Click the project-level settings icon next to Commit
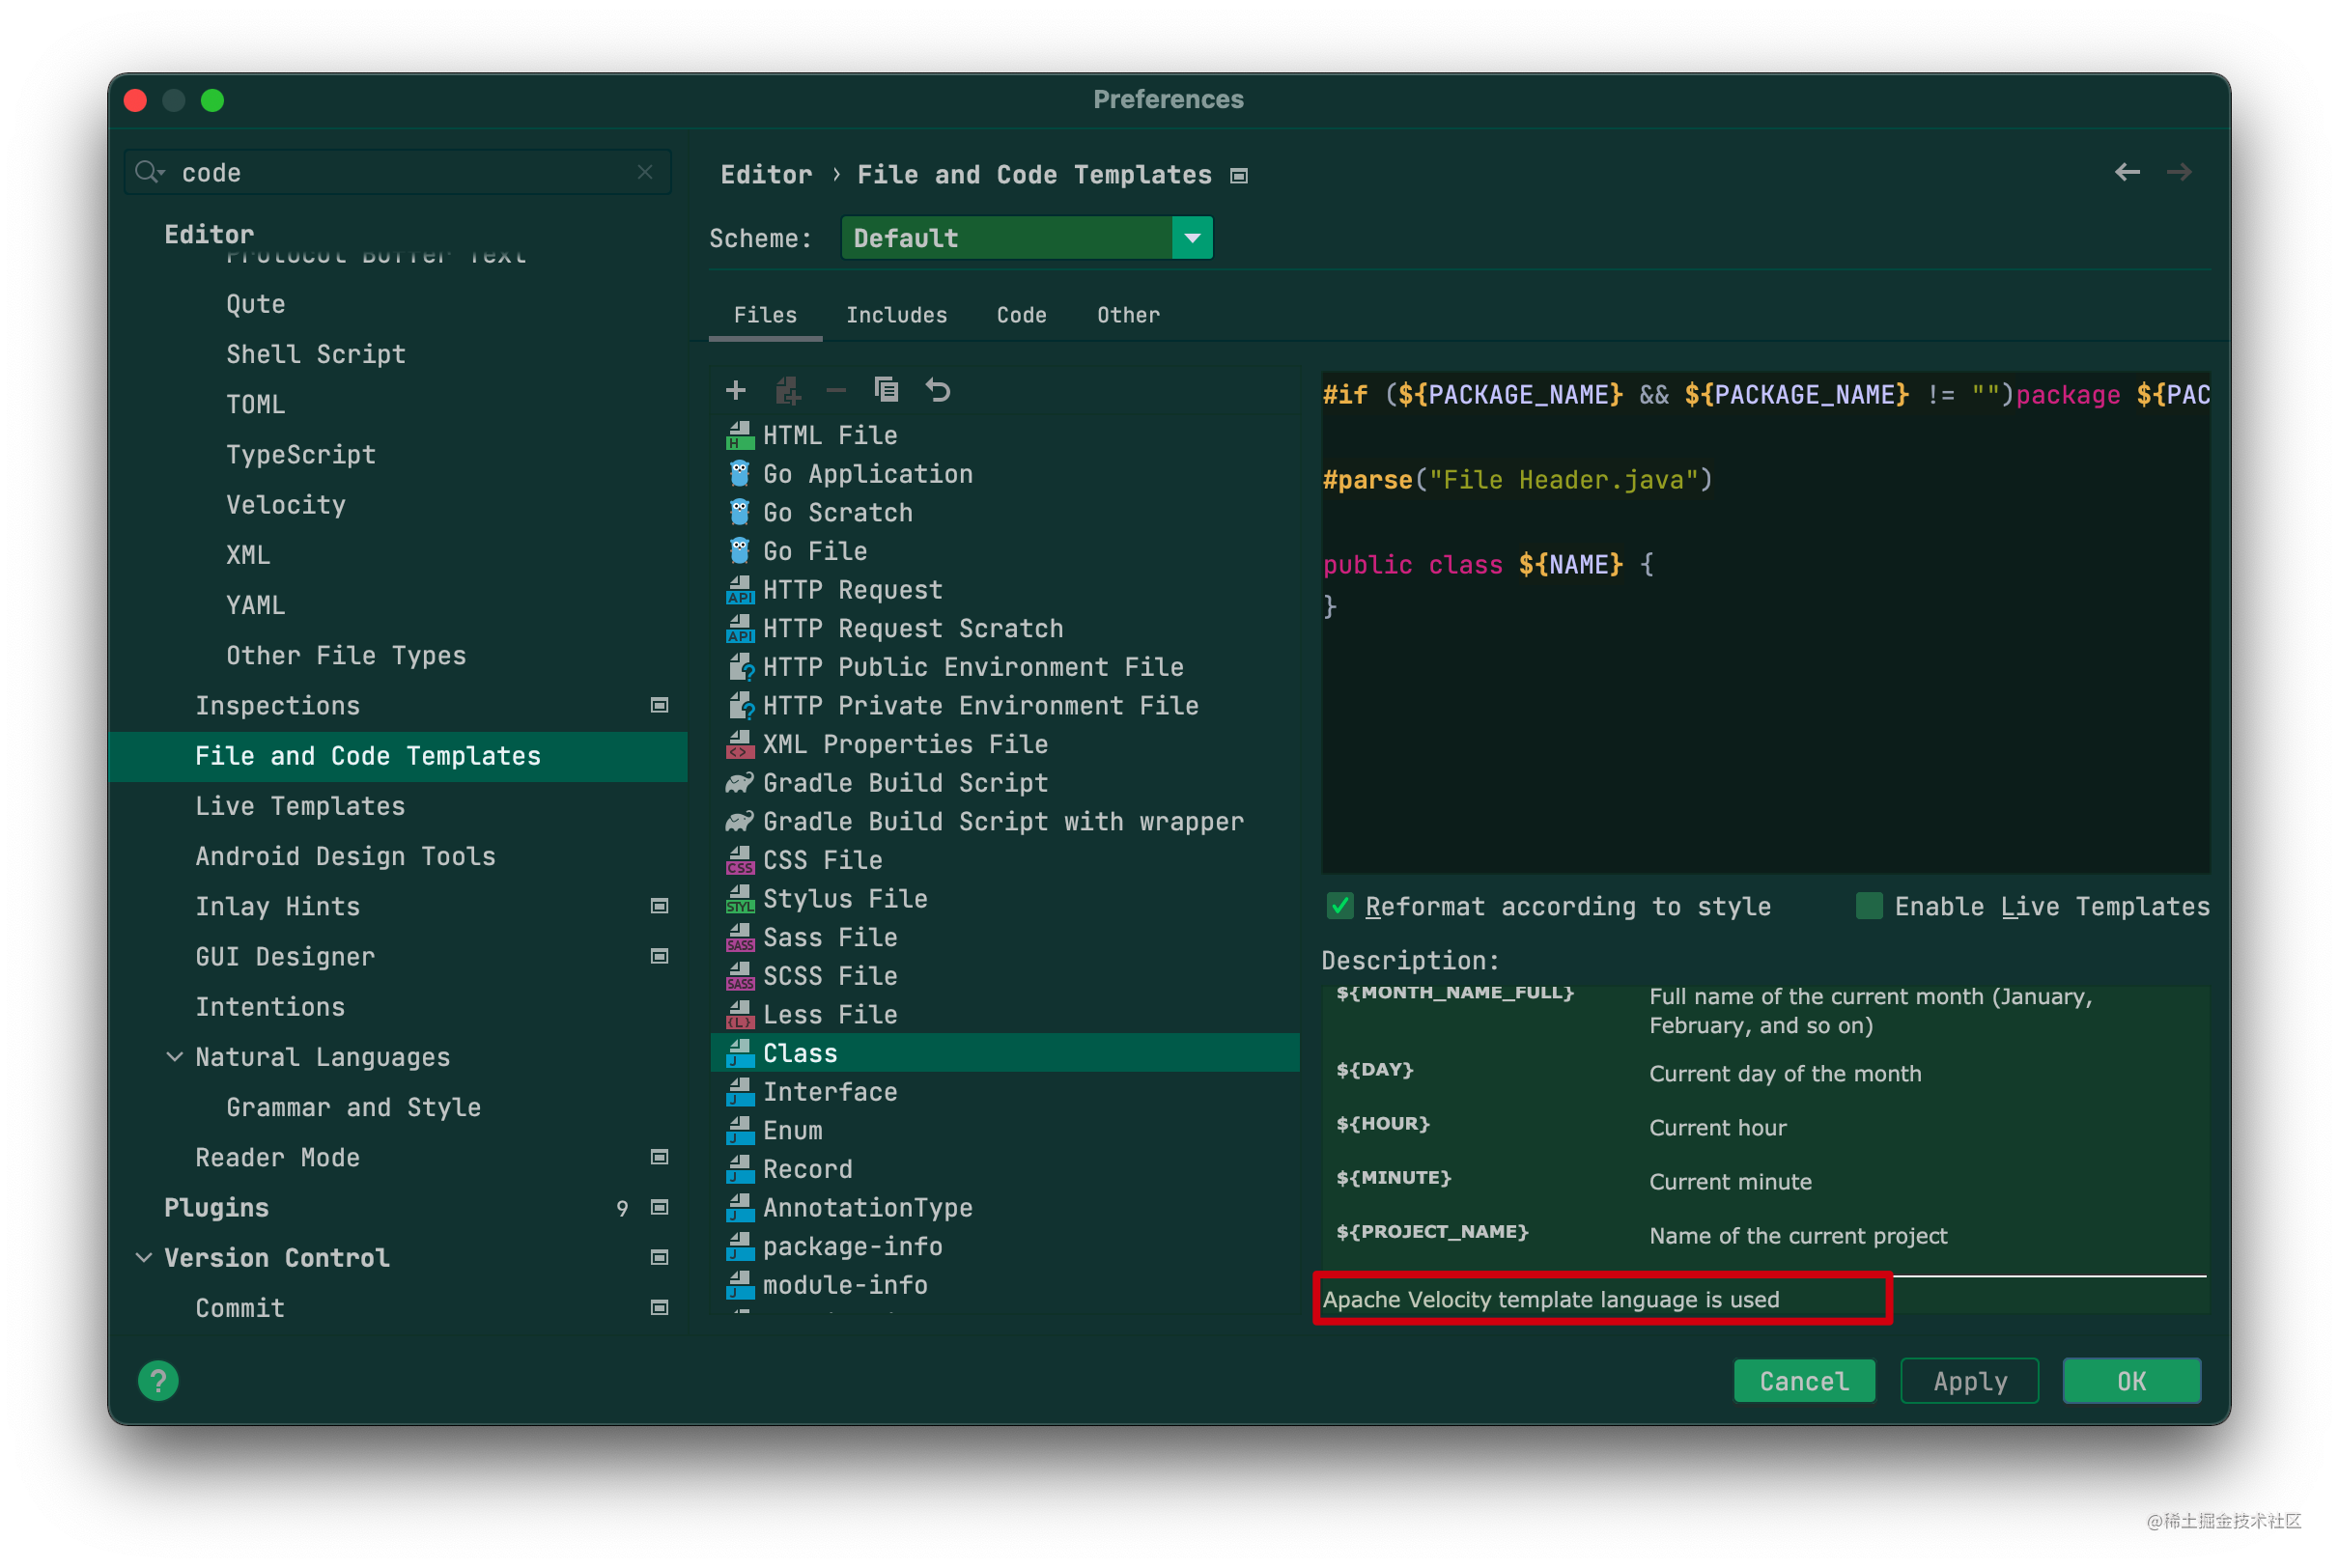Screen dimensions: 2339x1568 click(x=659, y=1307)
